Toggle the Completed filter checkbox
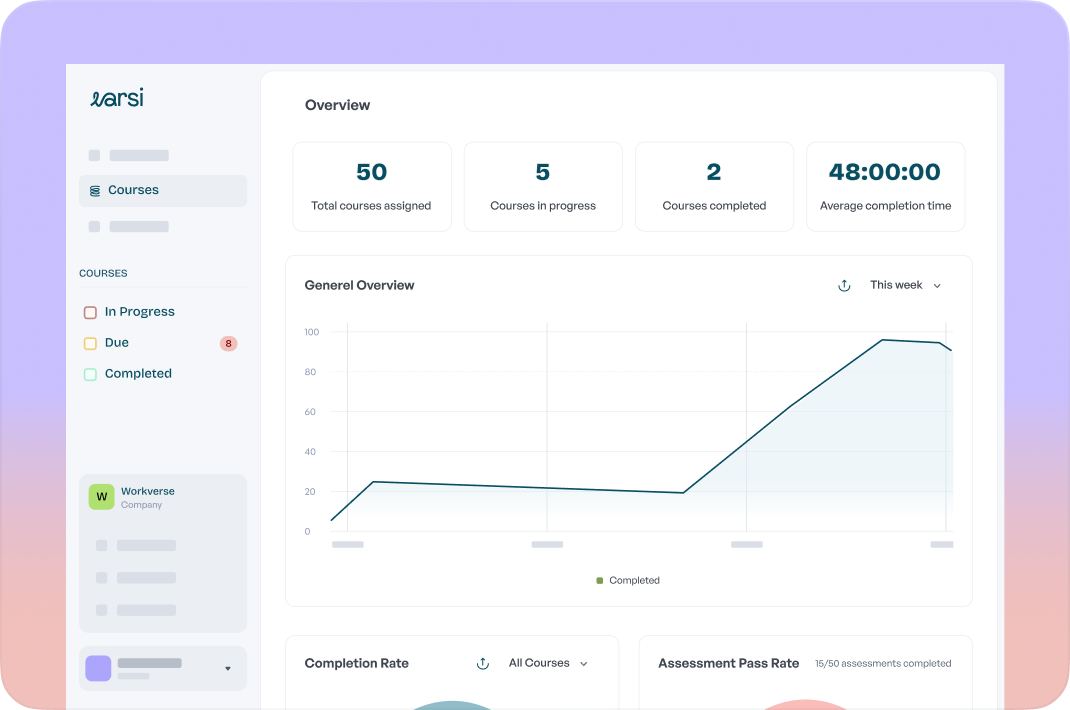 pyautogui.click(x=90, y=375)
